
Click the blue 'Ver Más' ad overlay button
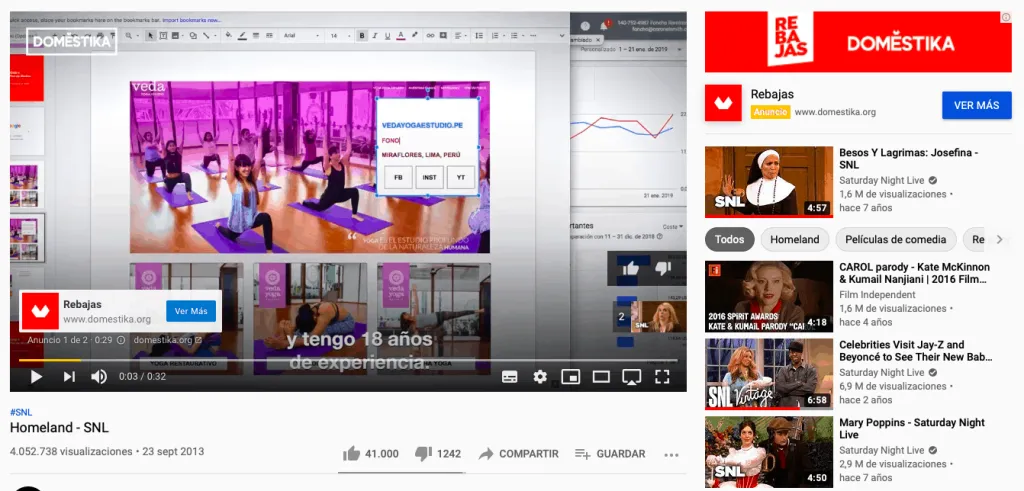pos(191,311)
